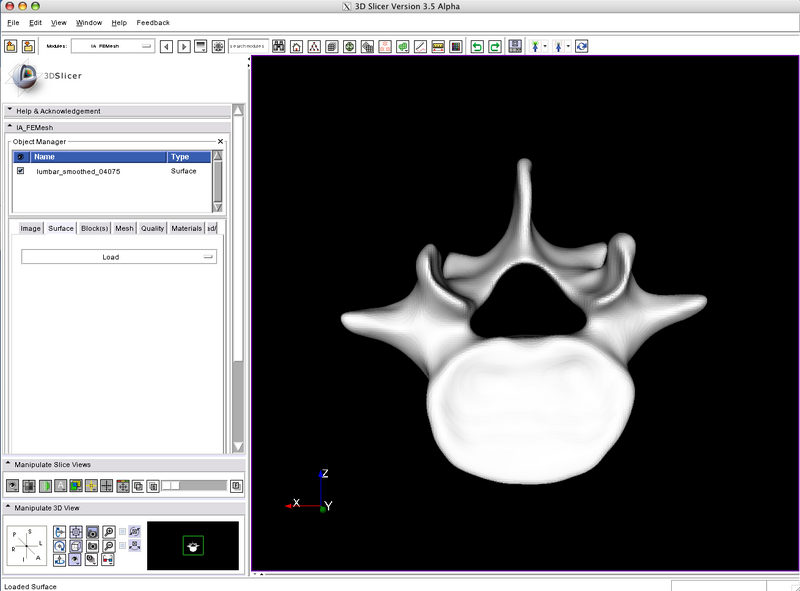This screenshot has width=800, height=591.
Task: Open the Feedback menu
Action: tap(153, 22)
